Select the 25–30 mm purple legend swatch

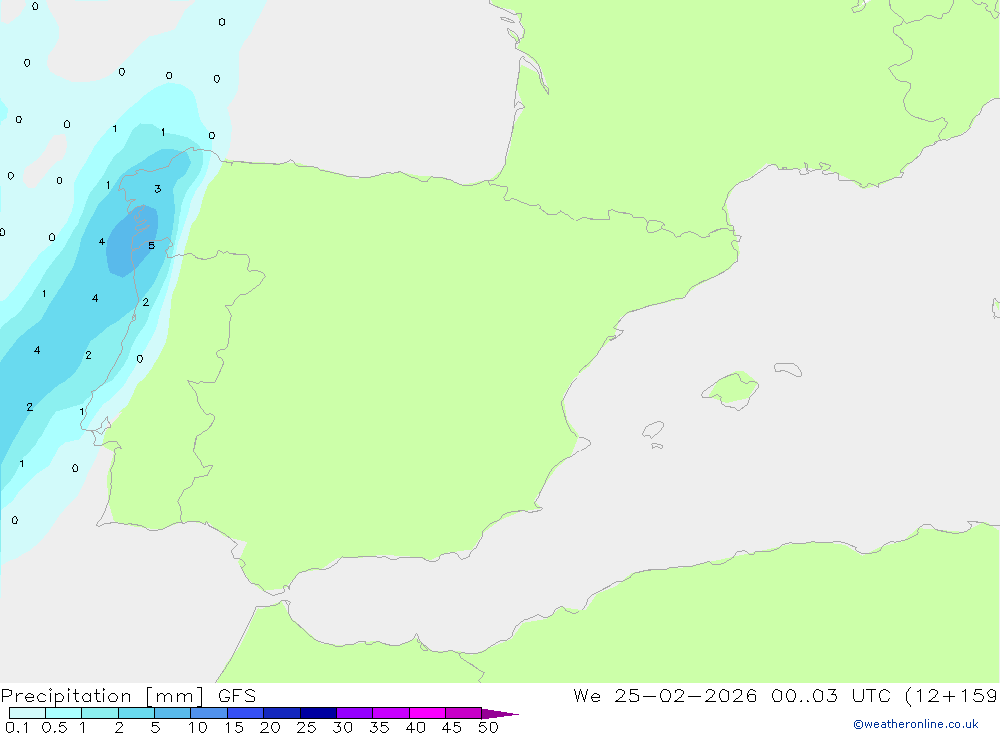pyautogui.click(x=318, y=713)
